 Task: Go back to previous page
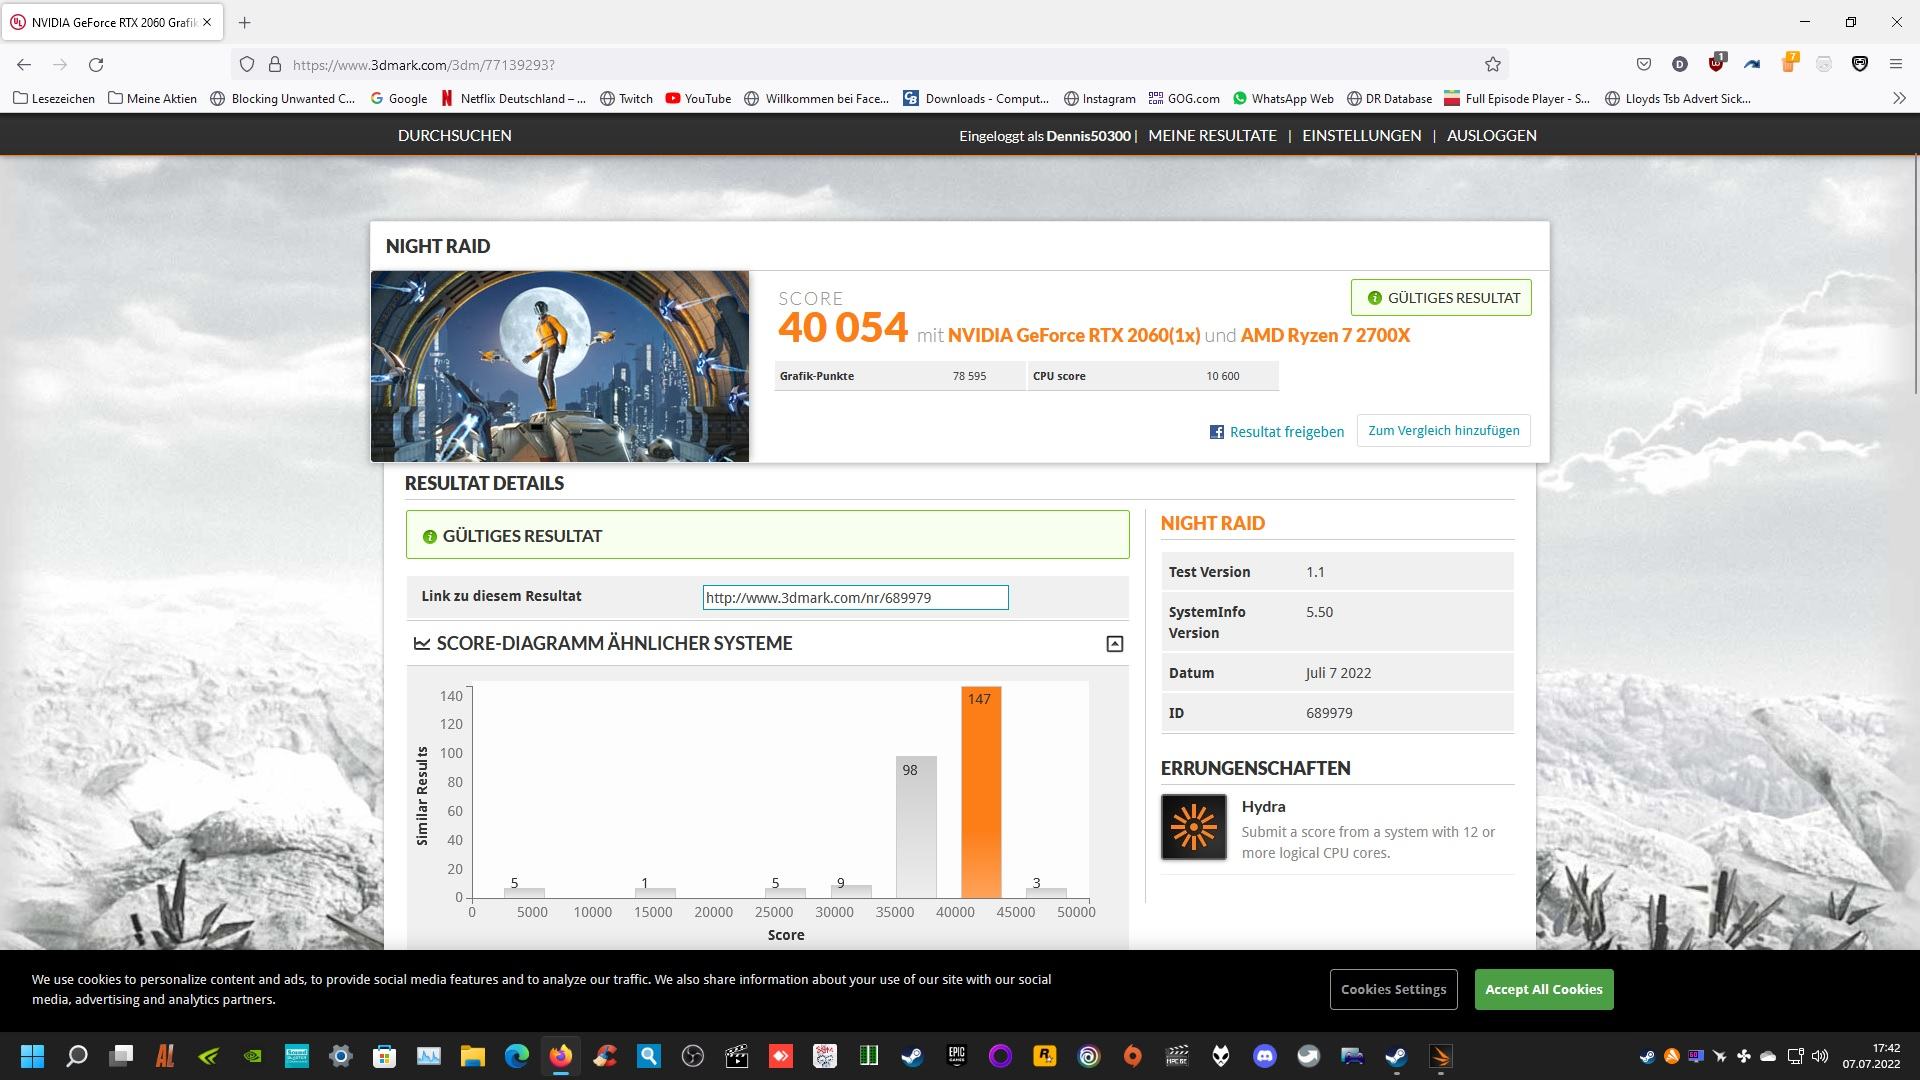pos(24,64)
